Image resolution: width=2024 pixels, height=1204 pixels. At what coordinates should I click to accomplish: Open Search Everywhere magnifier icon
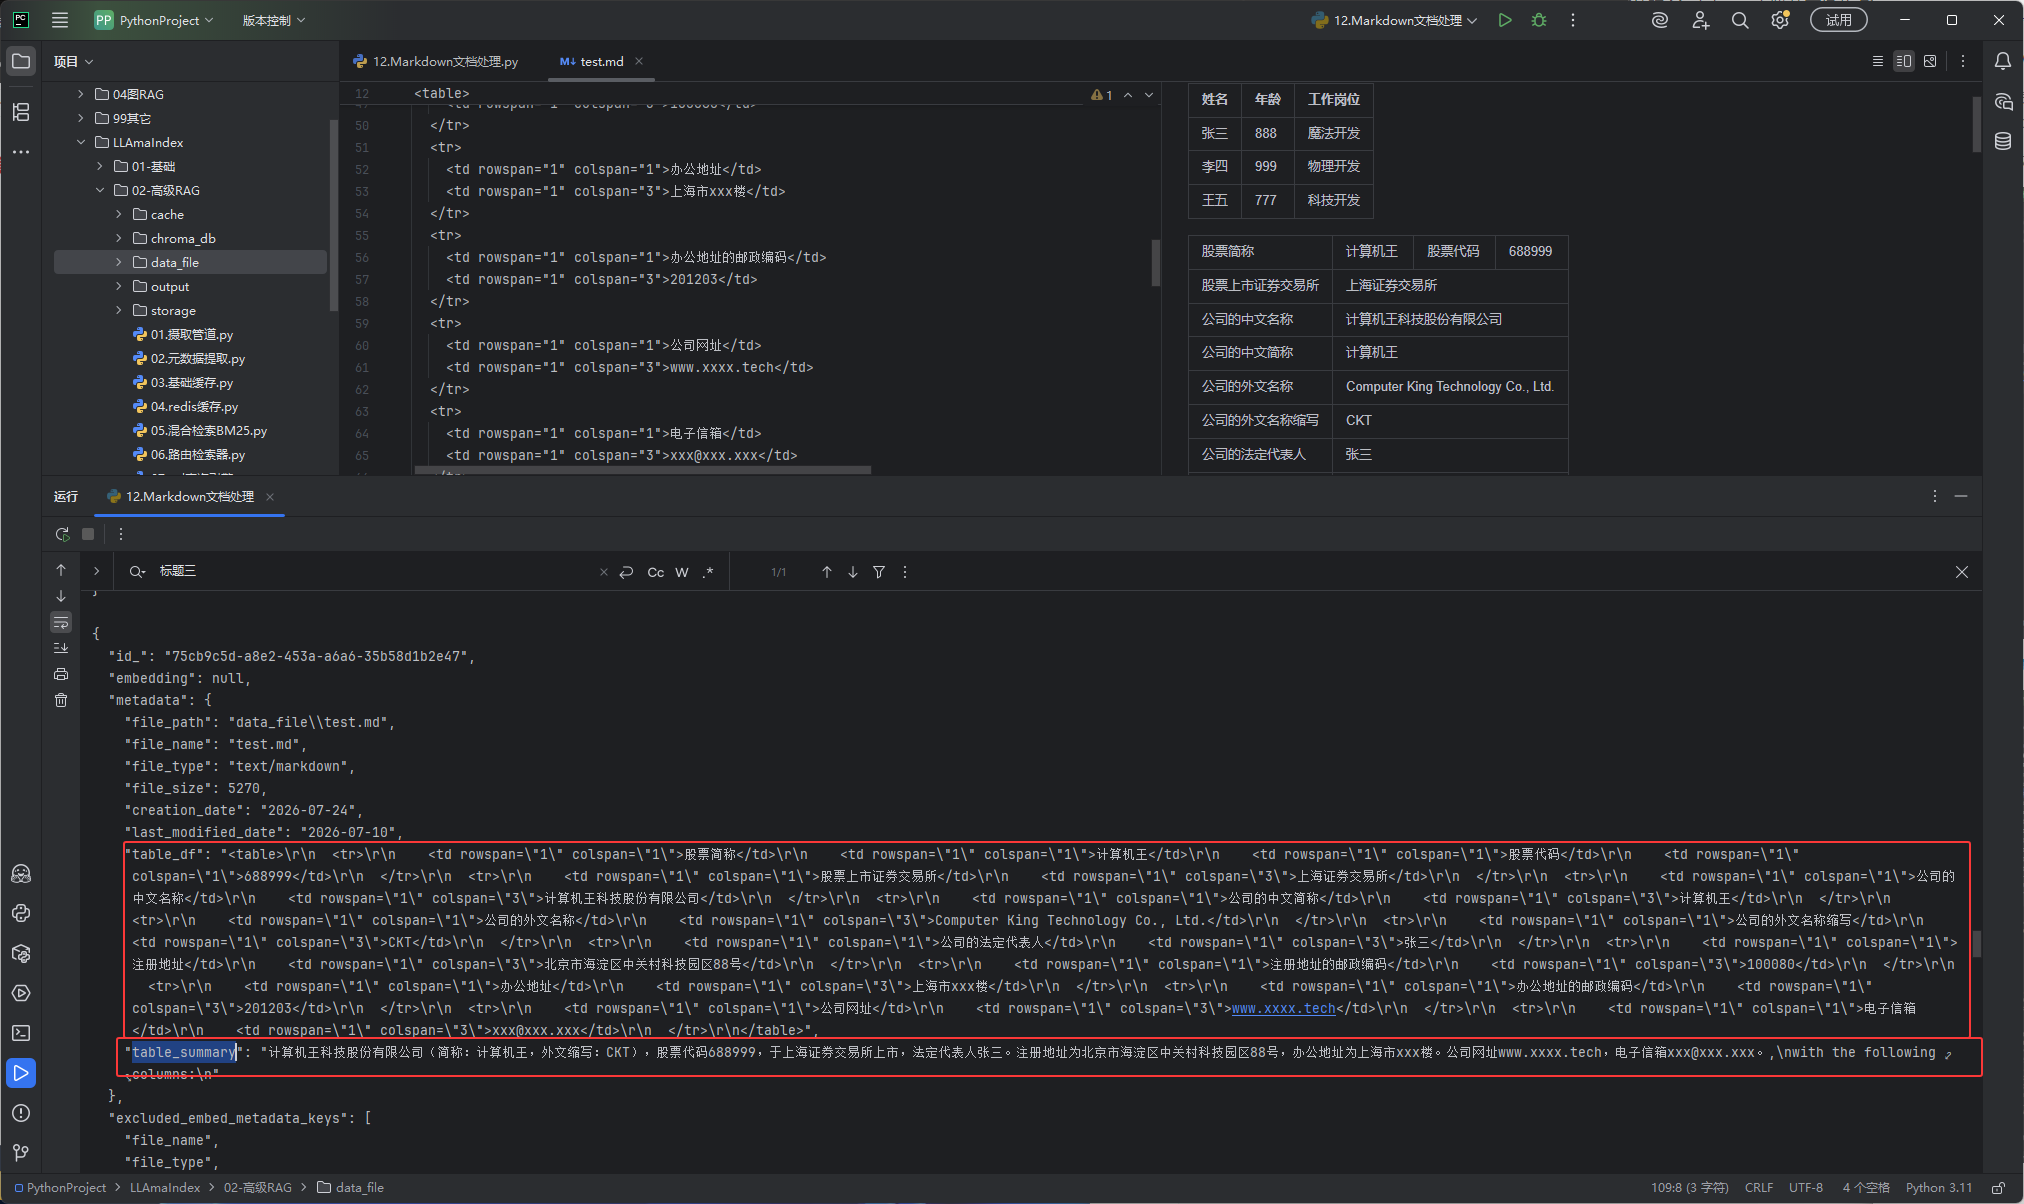1740,20
